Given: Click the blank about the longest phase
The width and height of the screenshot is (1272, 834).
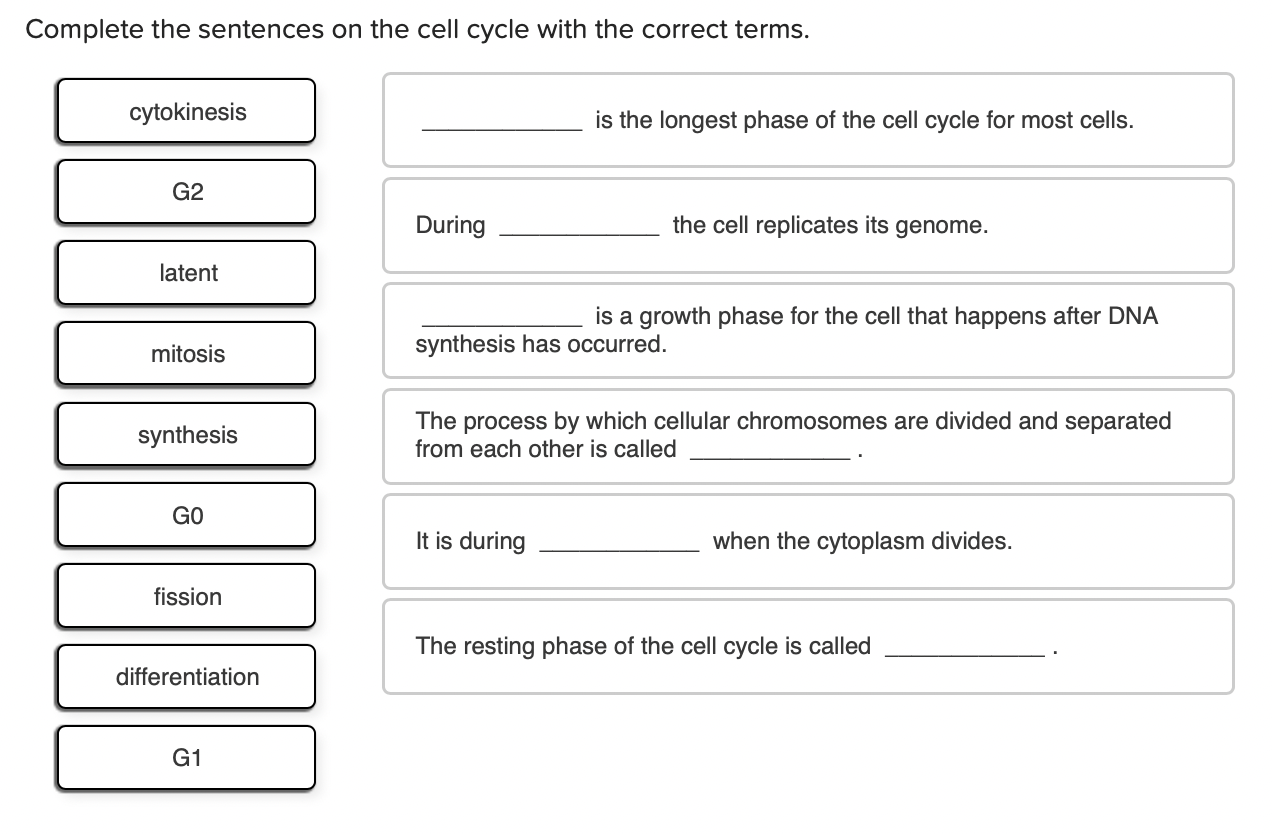Looking at the screenshot, I should pyautogui.click(x=500, y=122).
